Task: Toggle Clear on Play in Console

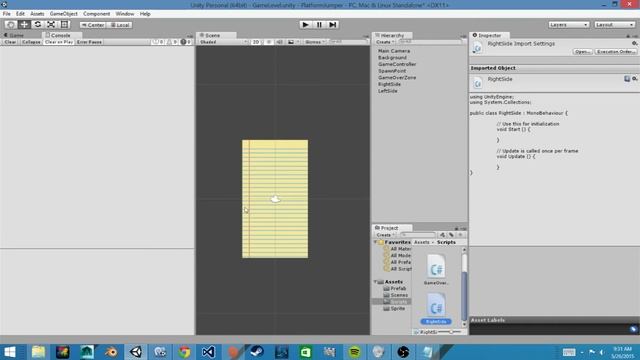Action: pyautogui.click(x=59, y=42)
